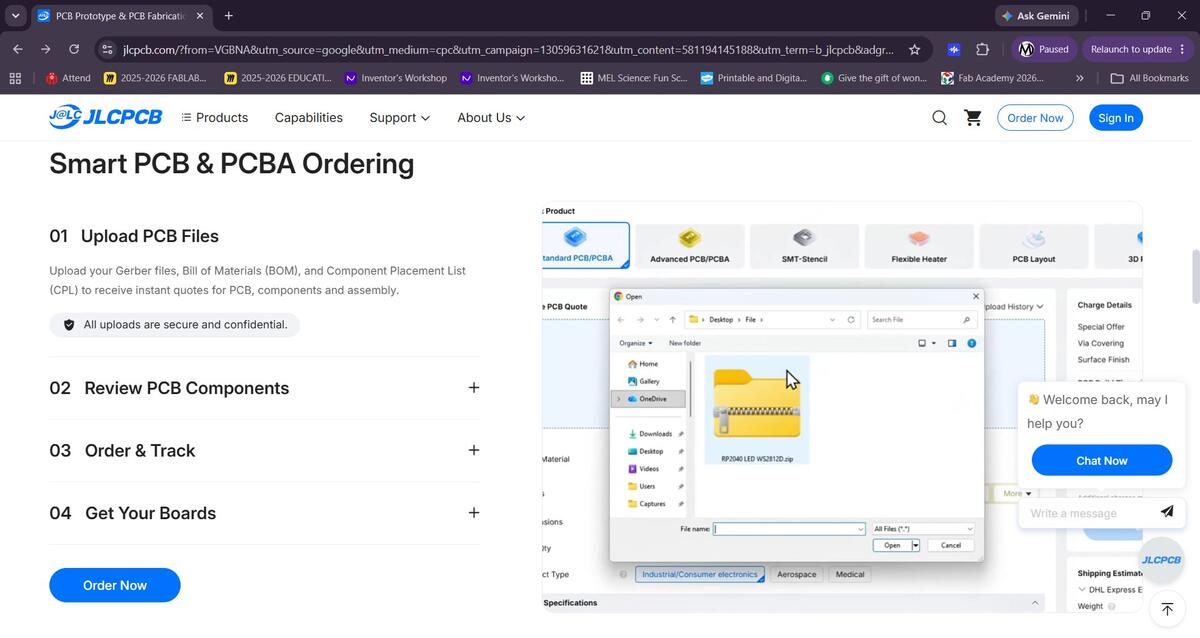1200x638 pixels.
Task: Expand the OneDrive tree arrow
Action: pos(618,399)
